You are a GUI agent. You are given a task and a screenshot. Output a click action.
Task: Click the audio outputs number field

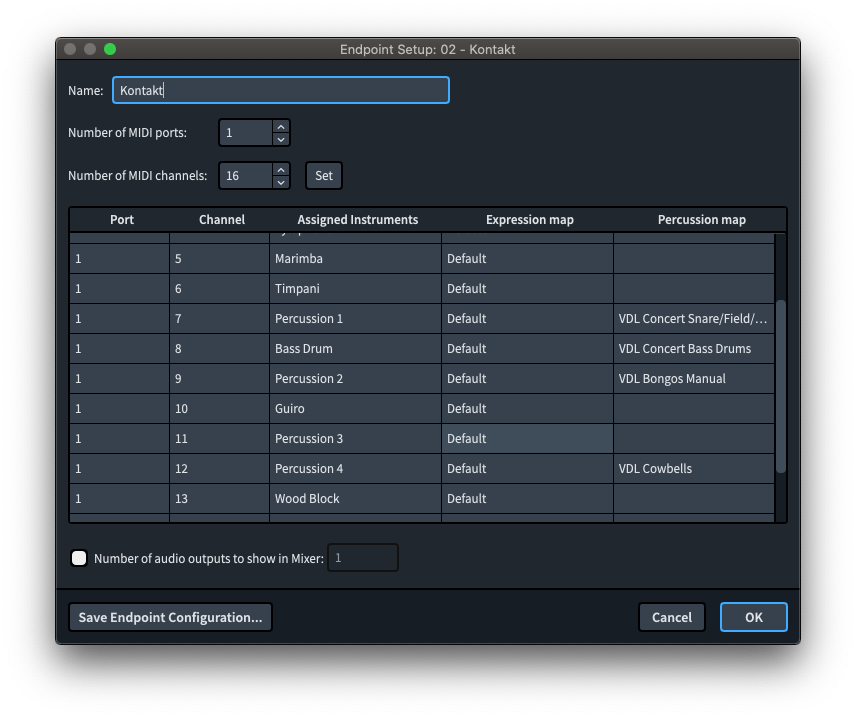pos(362,558)
